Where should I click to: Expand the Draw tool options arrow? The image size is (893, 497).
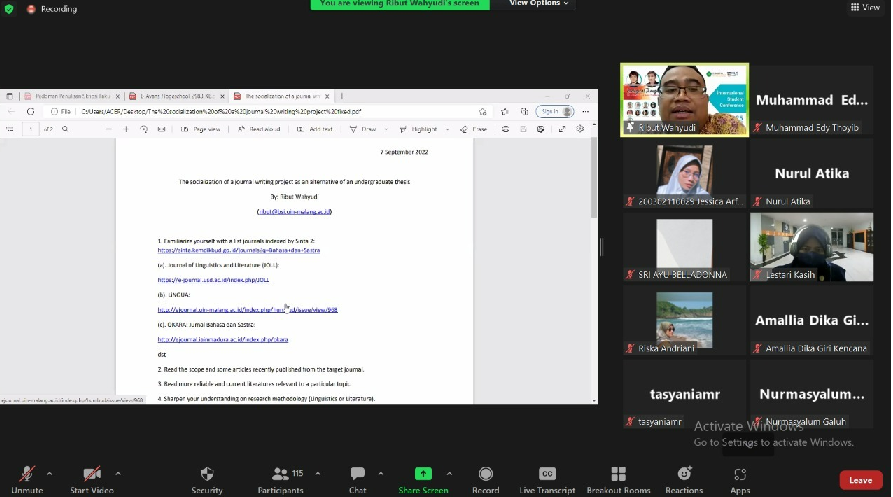(386, 129)
